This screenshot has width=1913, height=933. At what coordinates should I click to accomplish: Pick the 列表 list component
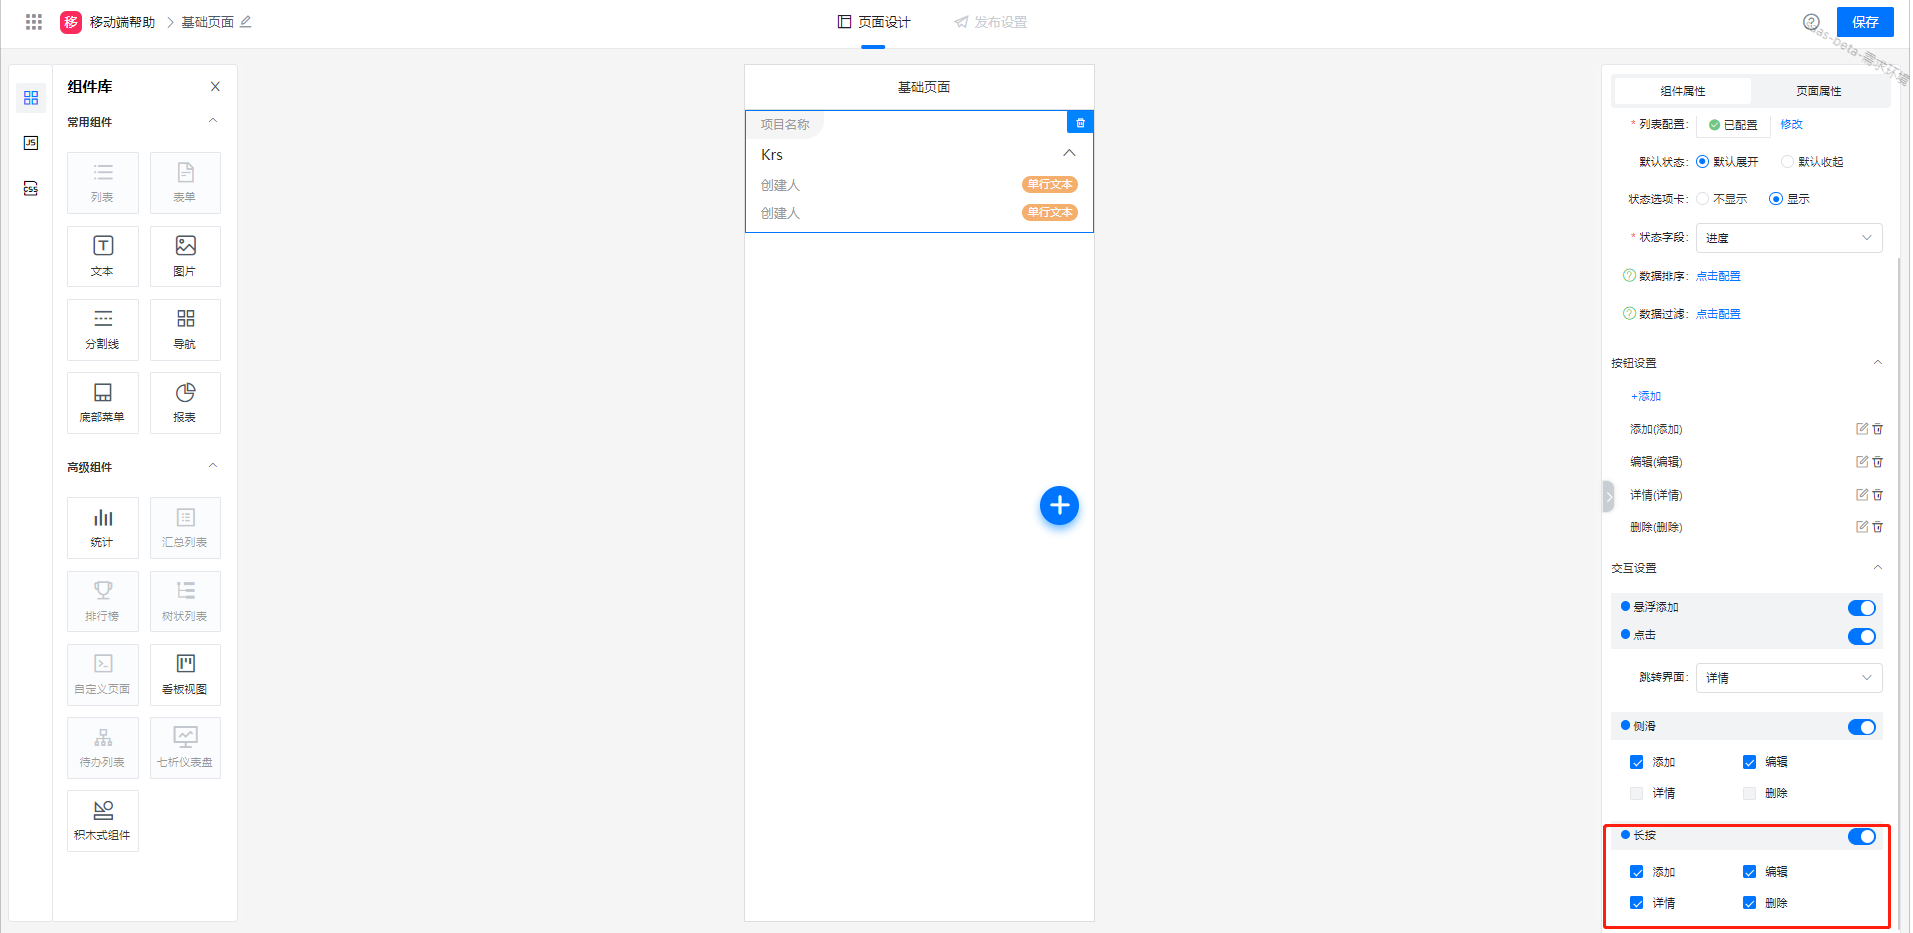tap(103, 183)
